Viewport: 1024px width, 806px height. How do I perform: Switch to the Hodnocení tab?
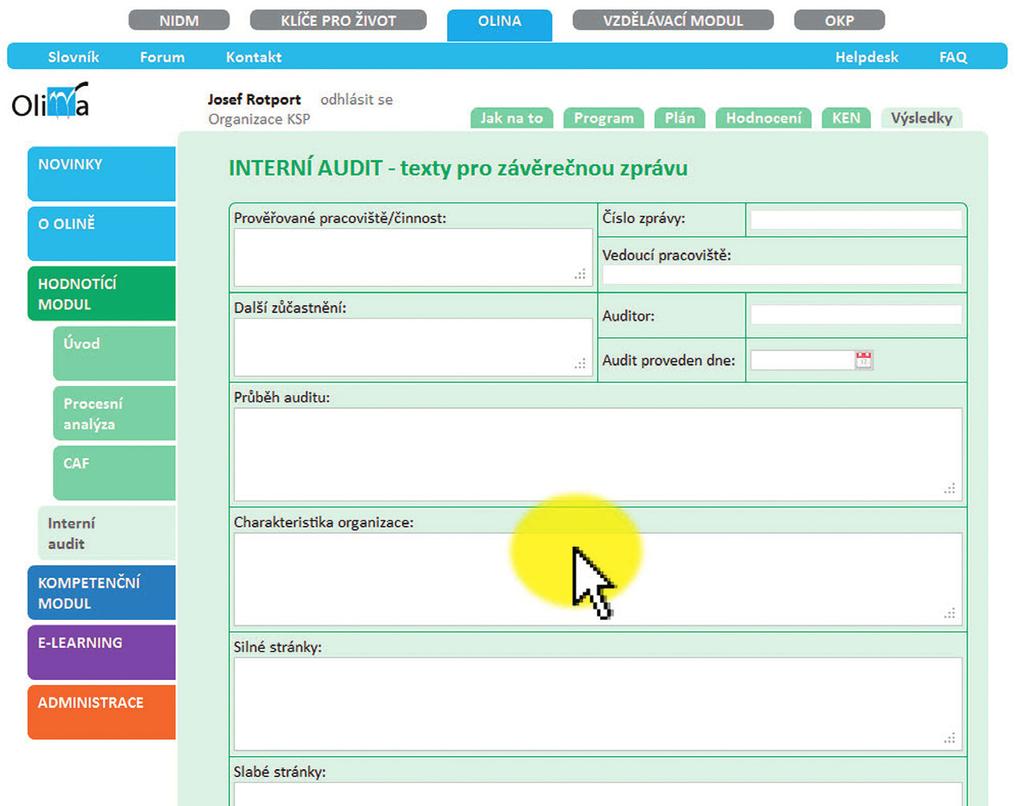pos(763,118)
